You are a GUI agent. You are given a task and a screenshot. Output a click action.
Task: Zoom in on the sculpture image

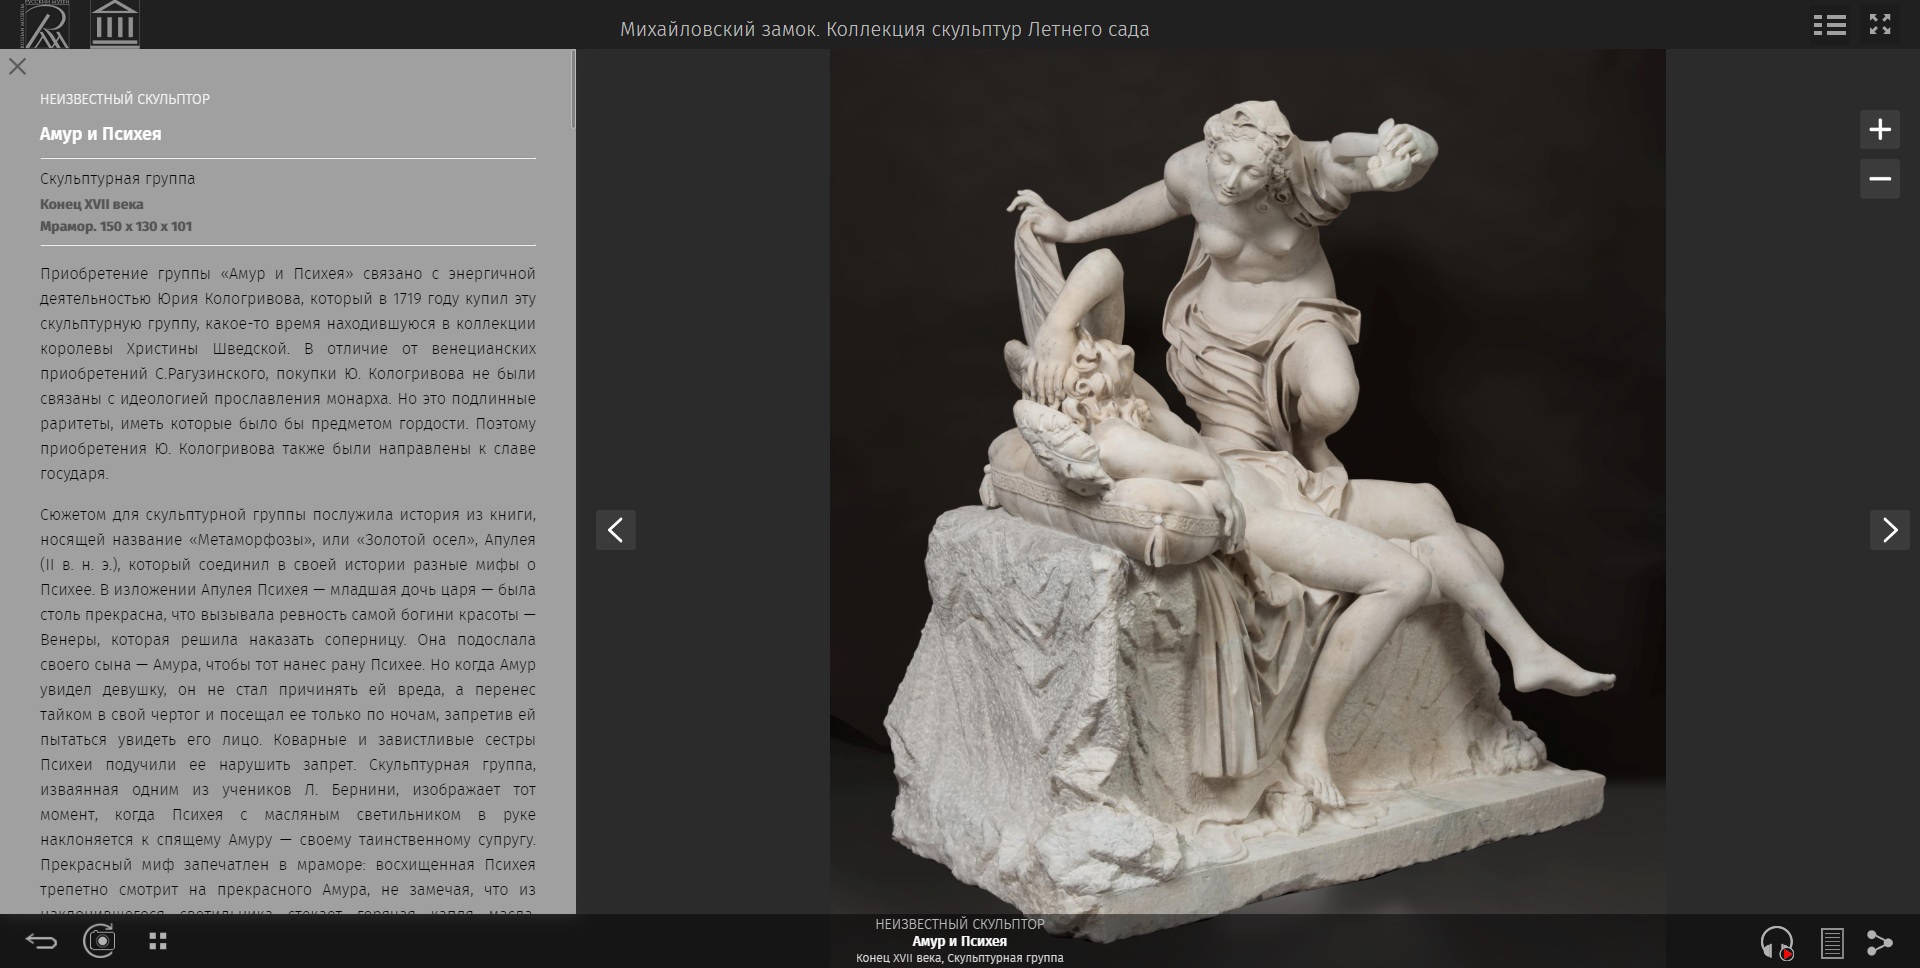click(1879, 130)
